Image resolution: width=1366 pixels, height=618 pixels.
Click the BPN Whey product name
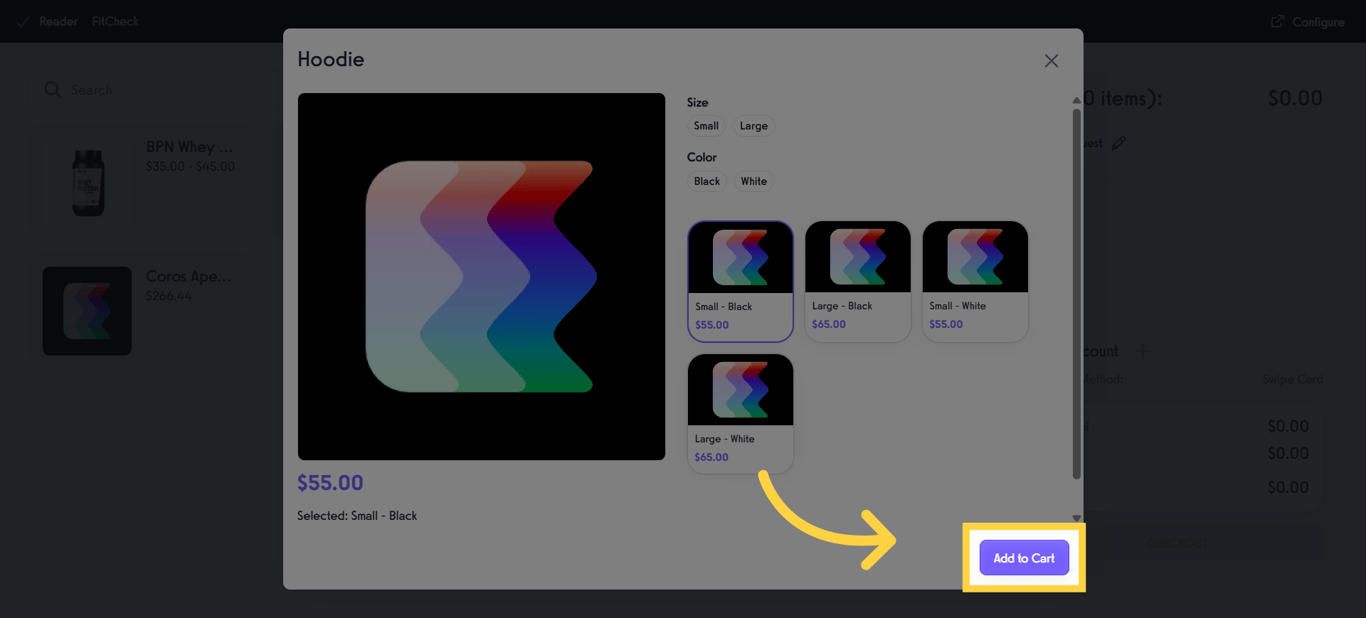[x=189, y=147]
